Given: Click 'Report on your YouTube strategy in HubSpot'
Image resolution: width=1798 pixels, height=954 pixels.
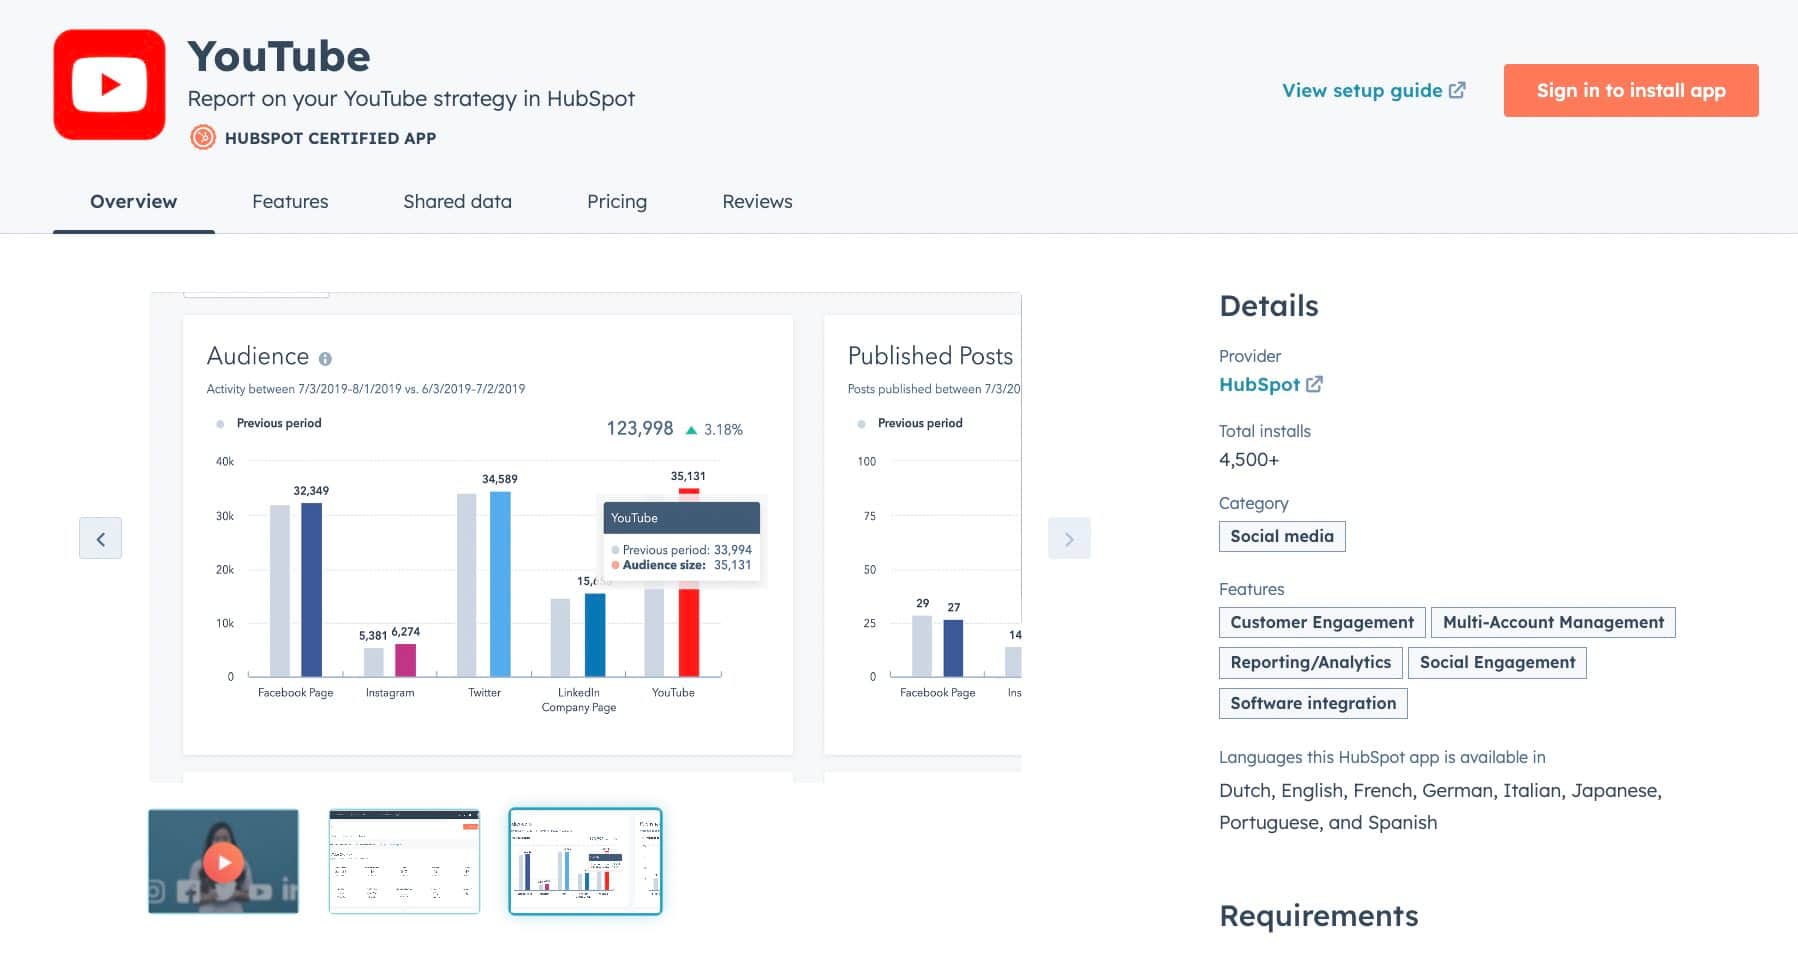Looking at the screenshot, I should [x=411, y=98].
